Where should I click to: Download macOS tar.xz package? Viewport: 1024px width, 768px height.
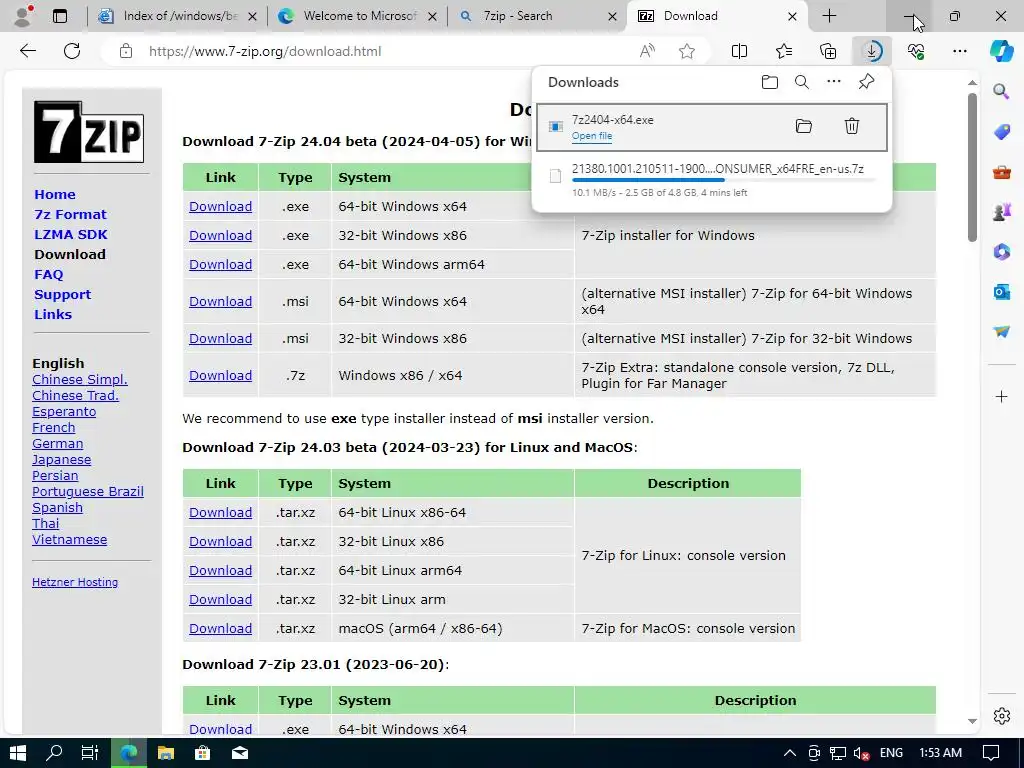click(x=220, y=628)
